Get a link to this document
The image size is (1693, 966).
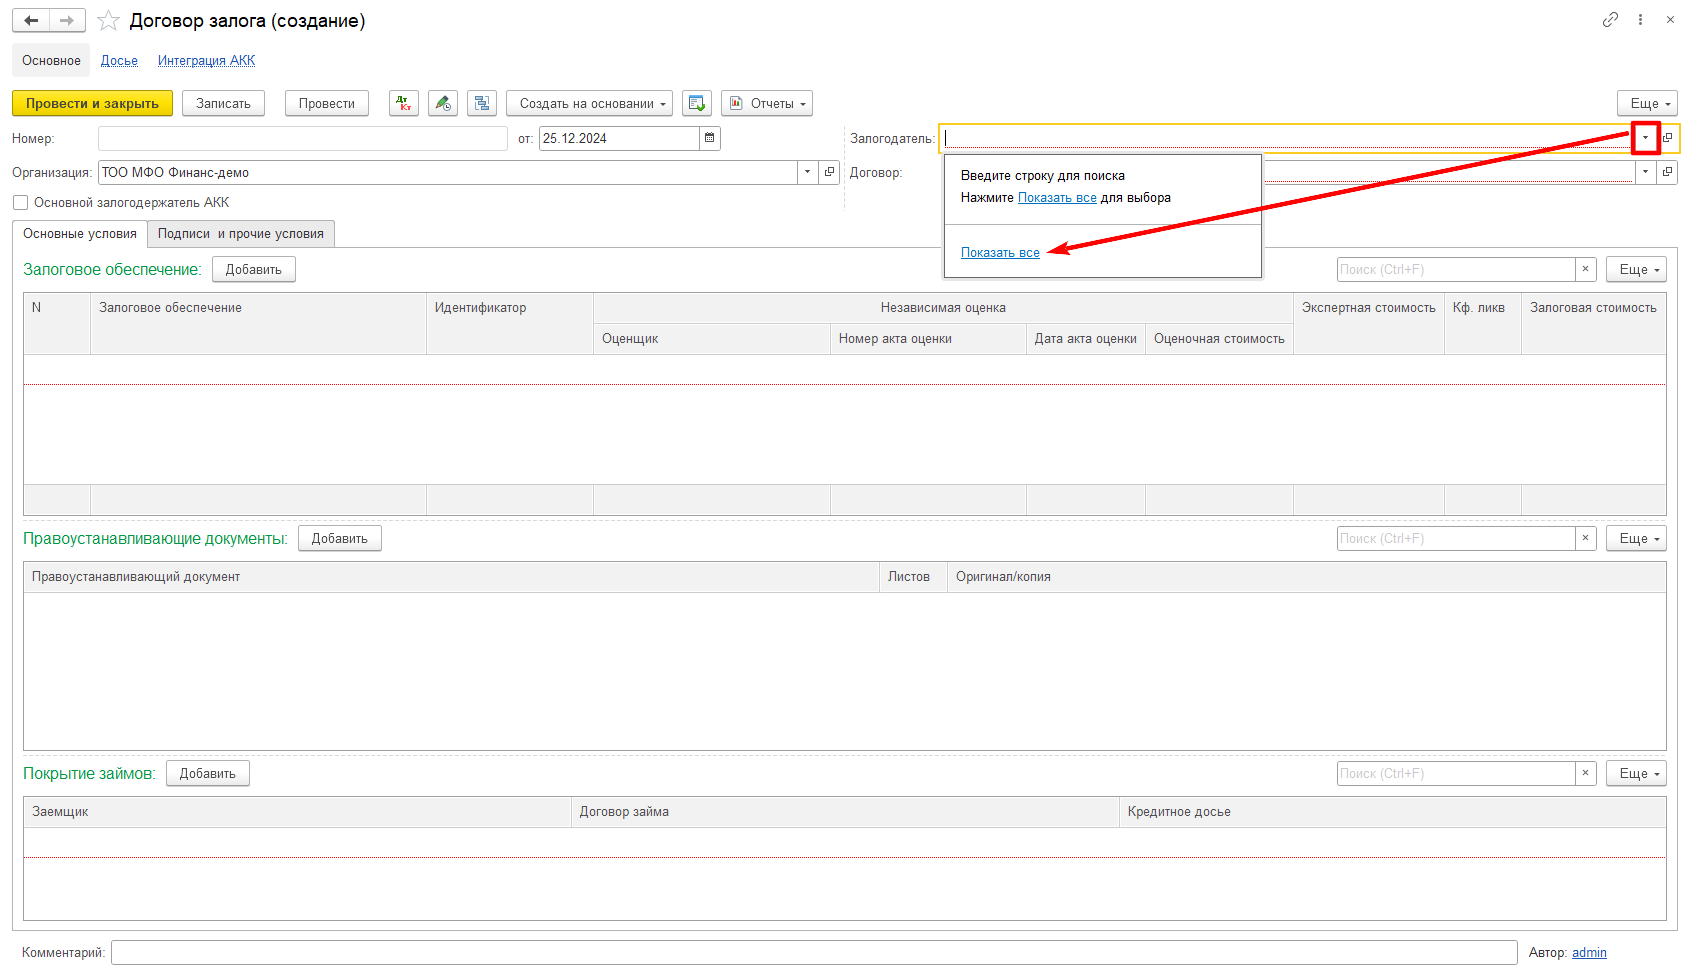coord(1610,19)
